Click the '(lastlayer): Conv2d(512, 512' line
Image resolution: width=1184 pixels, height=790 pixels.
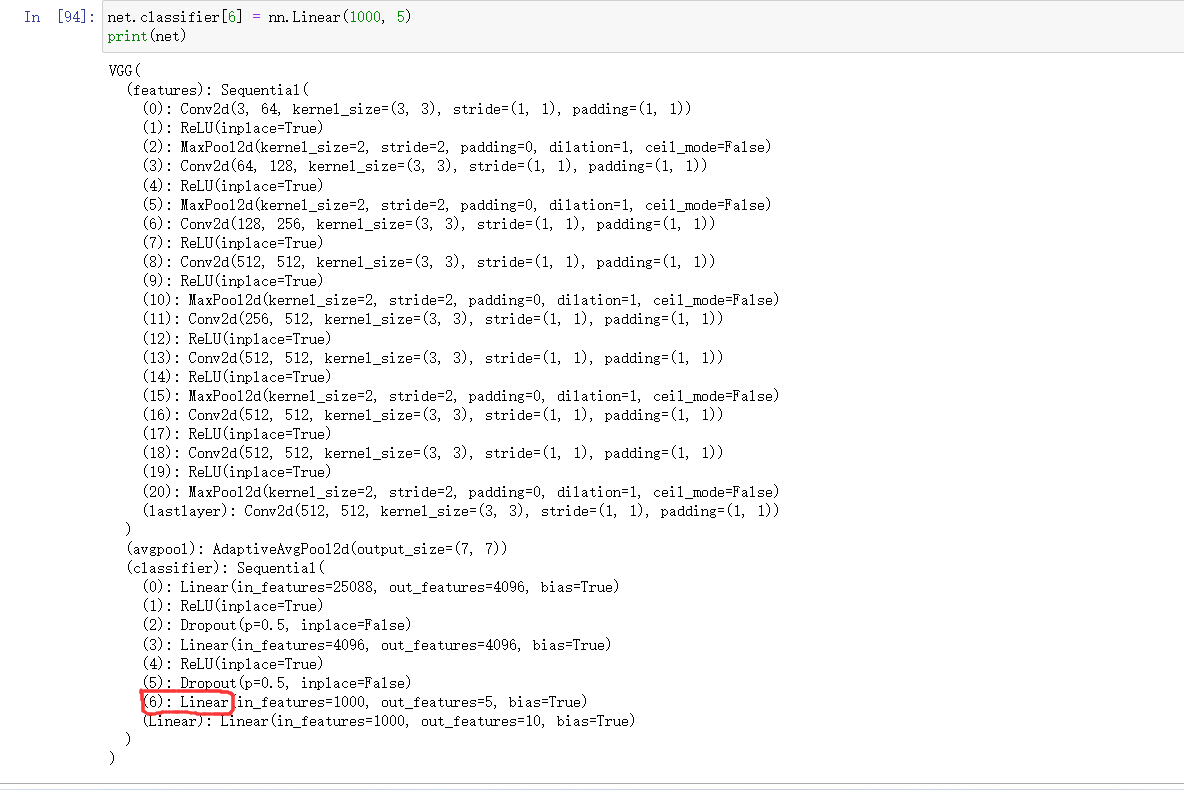coord(461,511)
